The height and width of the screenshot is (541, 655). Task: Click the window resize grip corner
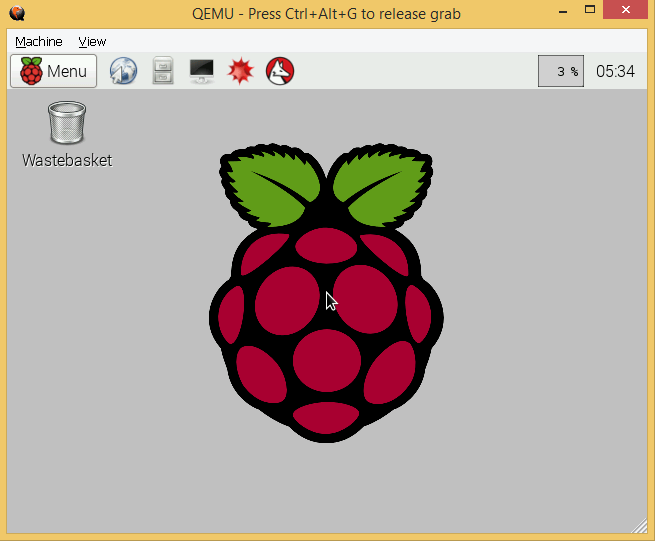point(639,526)
